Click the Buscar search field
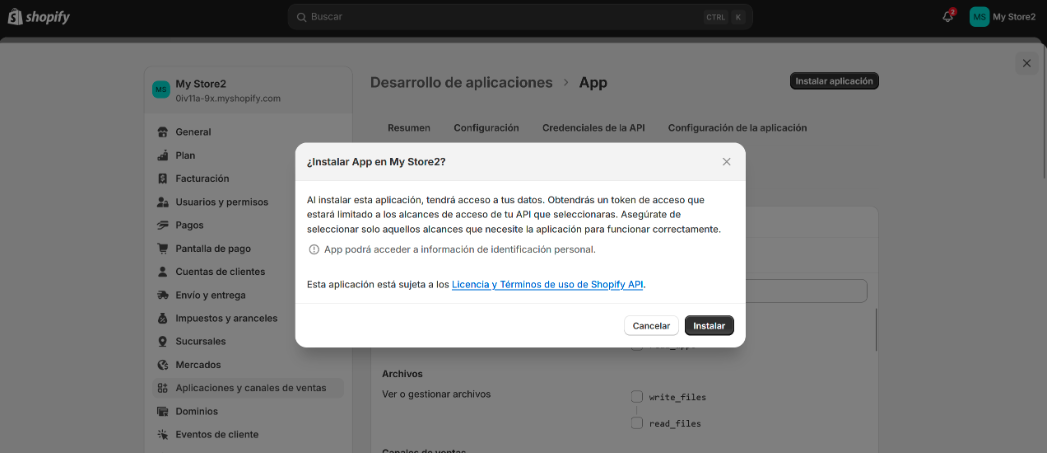Viewport: 1049px width, 453px height. (x=500, y=17)
